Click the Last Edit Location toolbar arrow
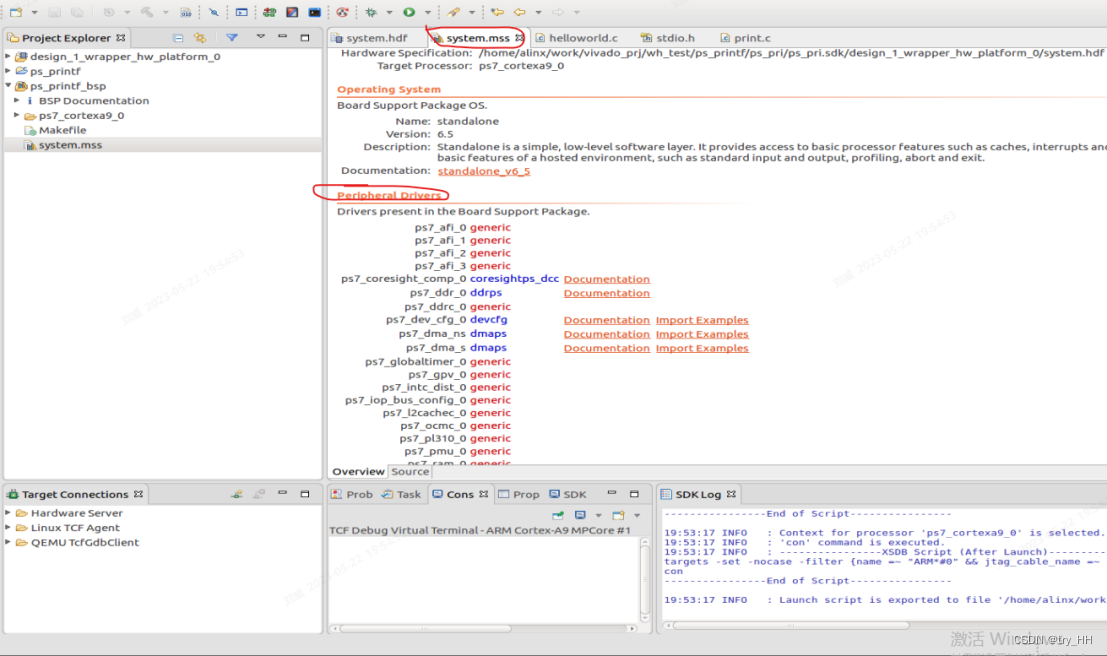This screenshot has width=1107, height=656. (x=497, y=12)
